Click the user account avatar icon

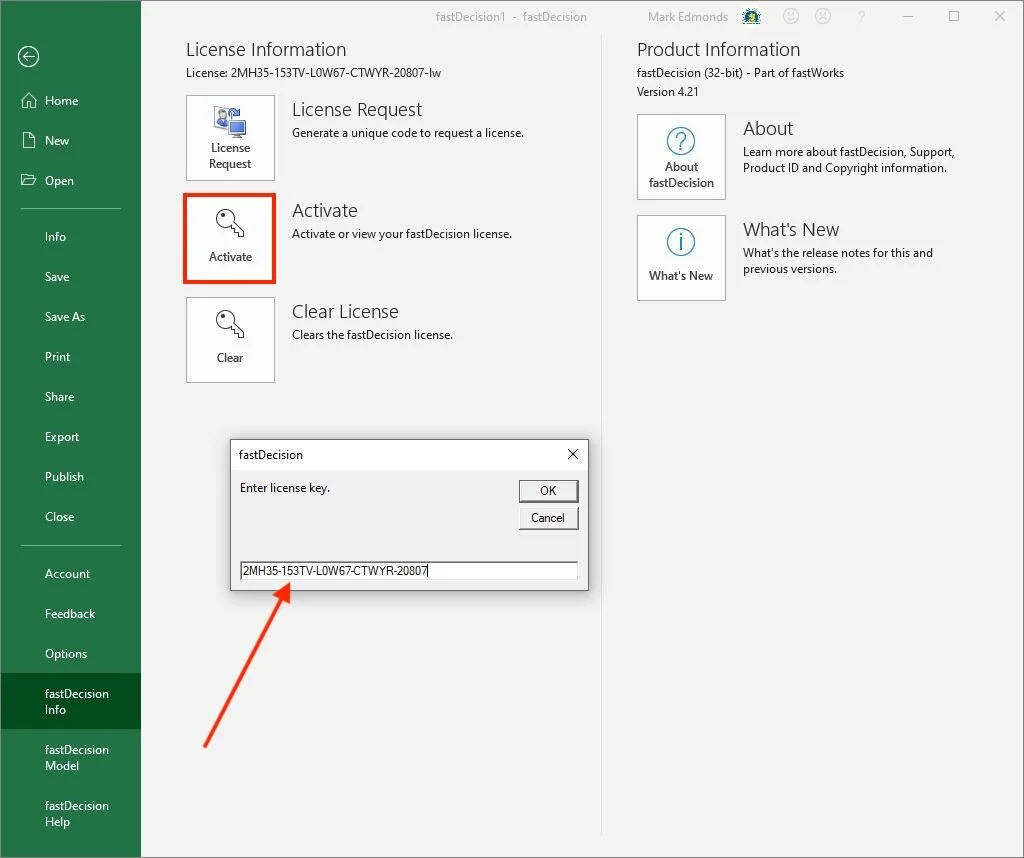click(752, 16)
